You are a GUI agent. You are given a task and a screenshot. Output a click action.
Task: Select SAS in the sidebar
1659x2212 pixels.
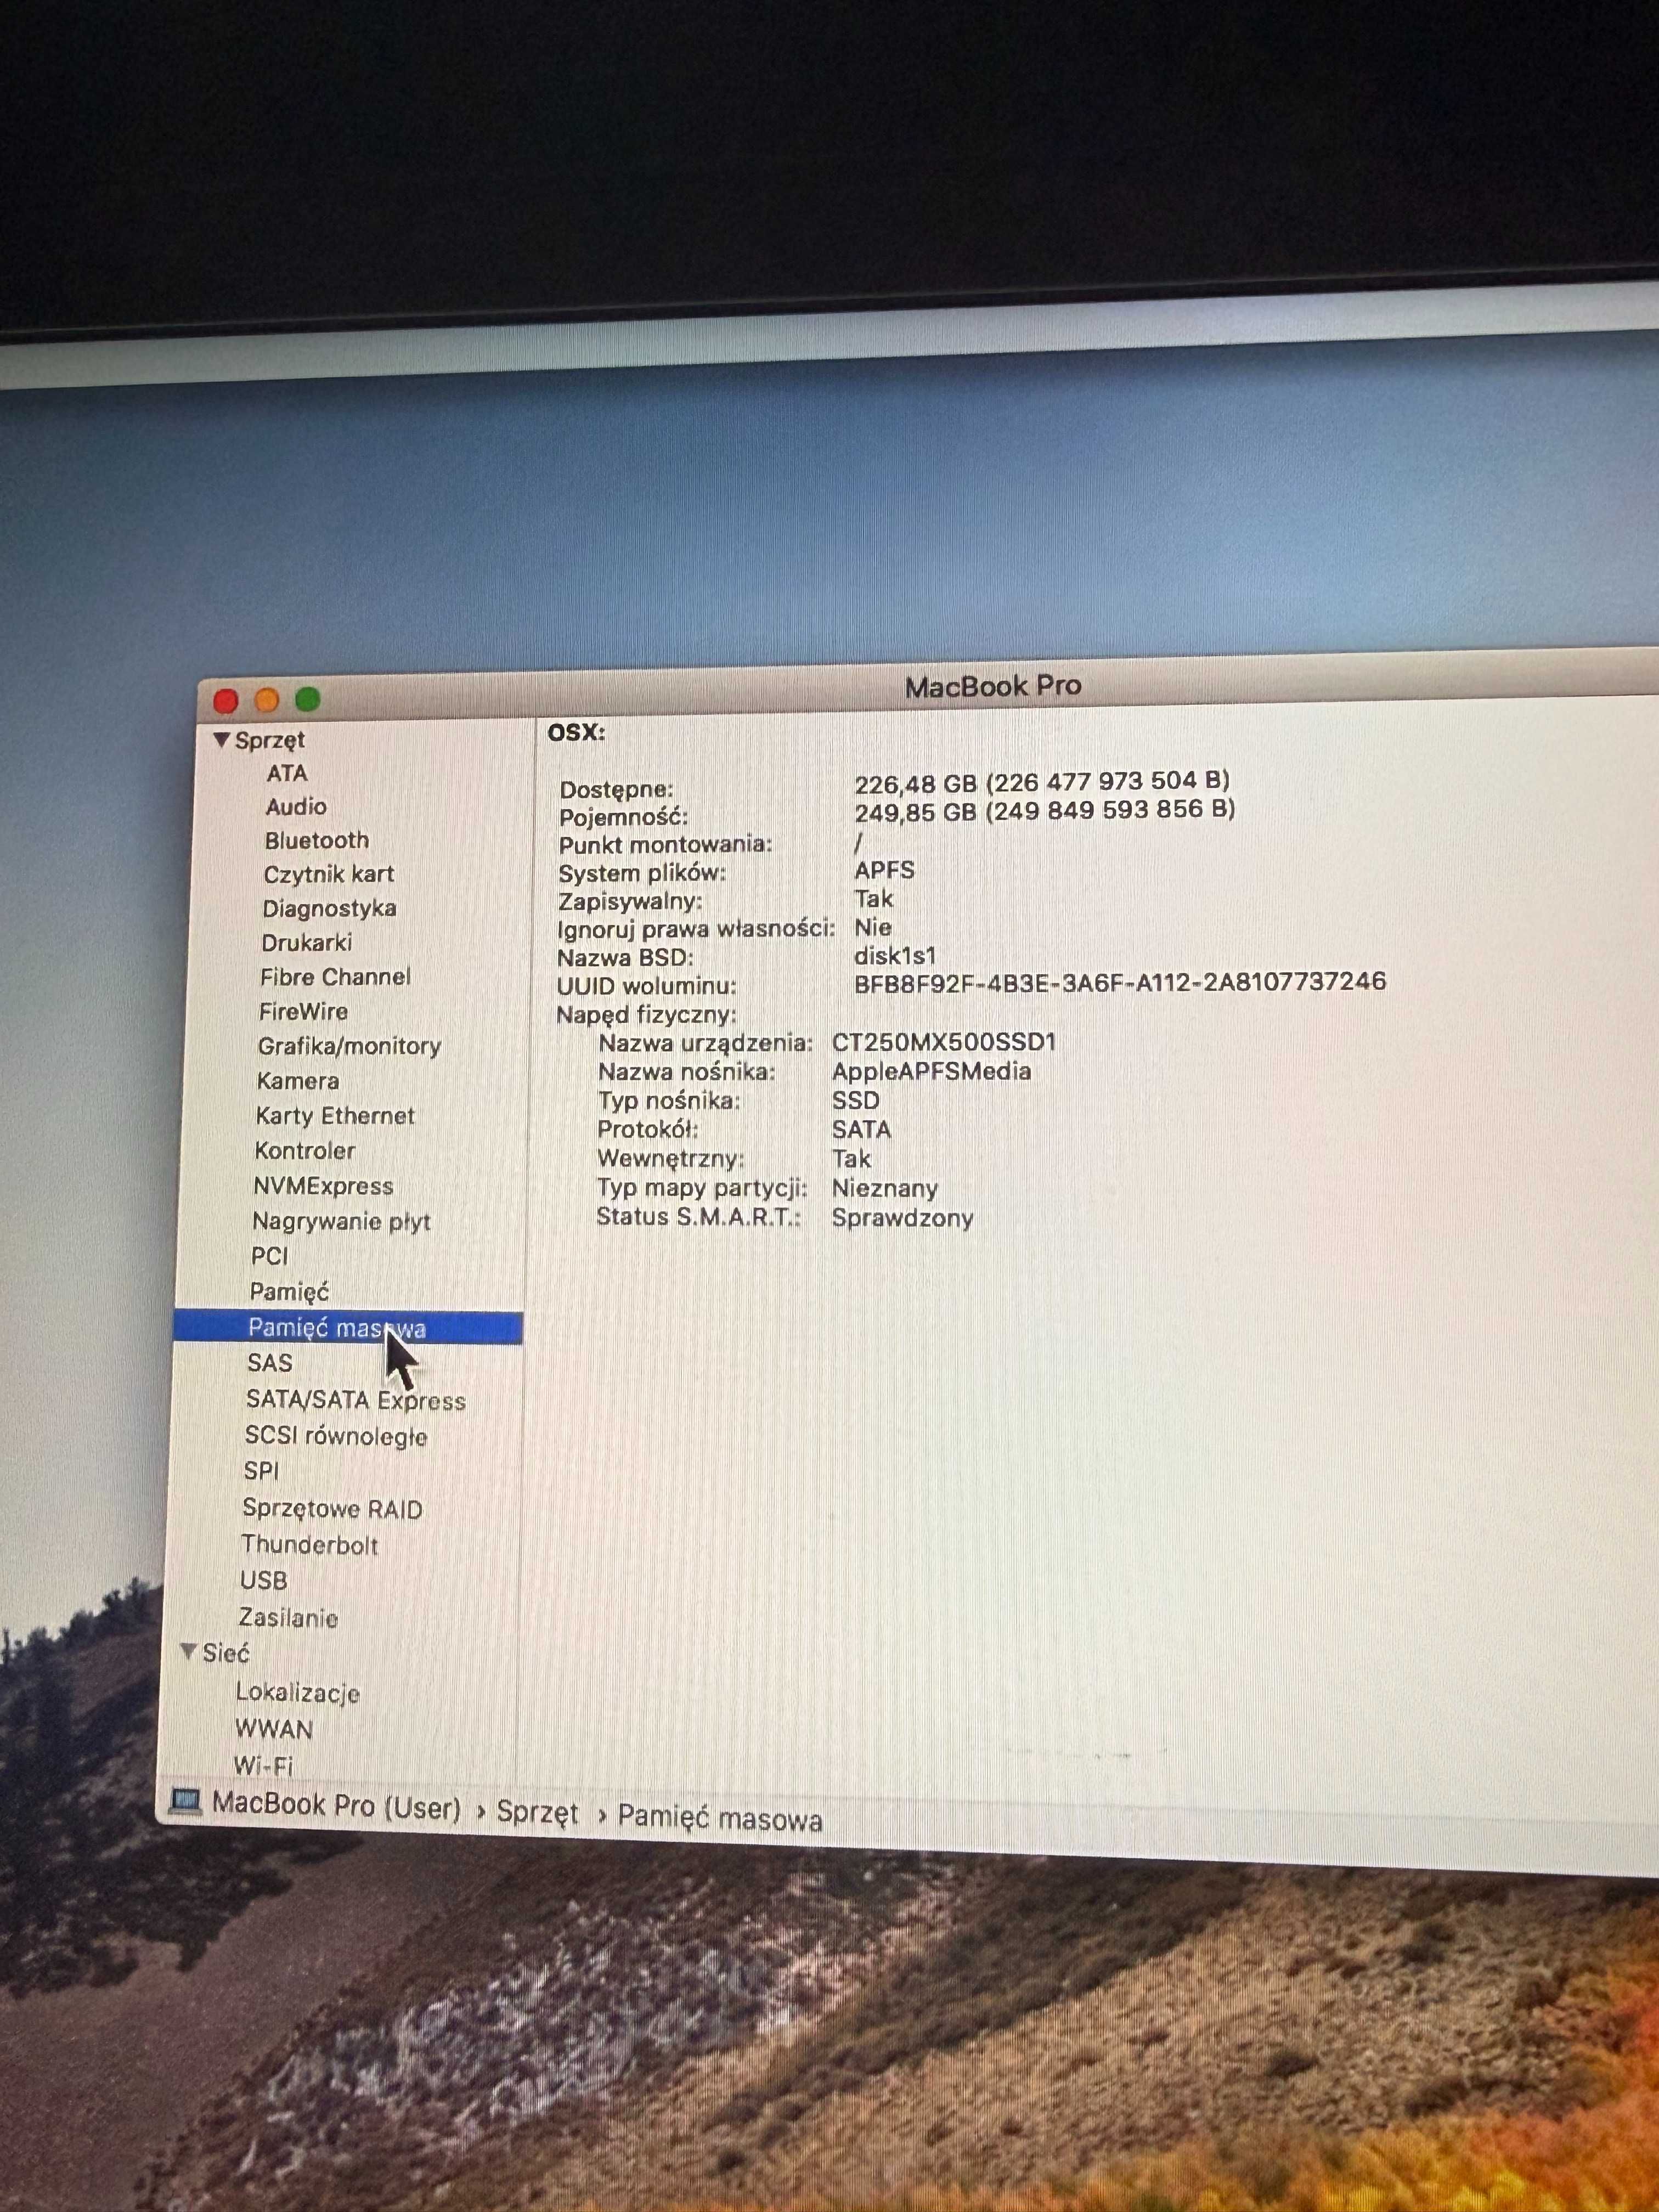tap(269, 1363)
